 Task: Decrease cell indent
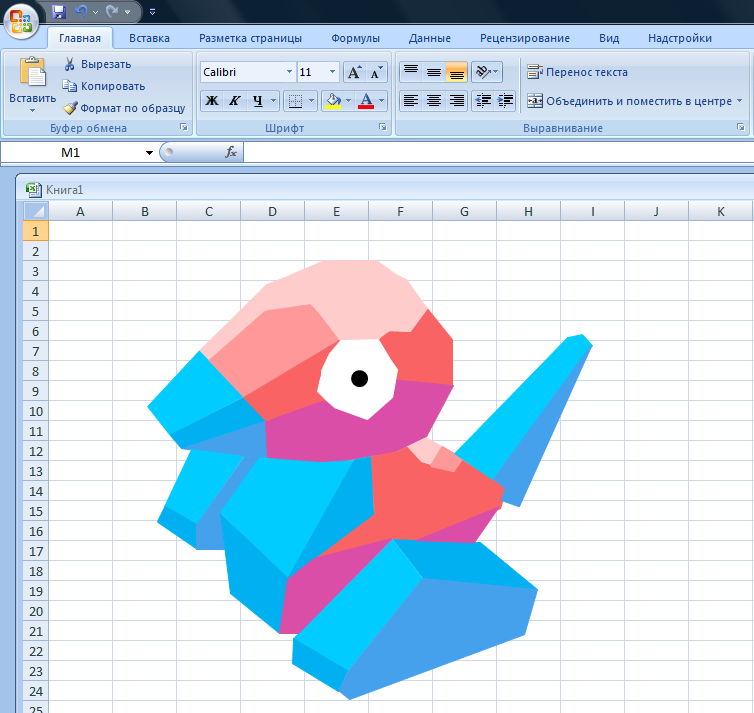point(483,101)
